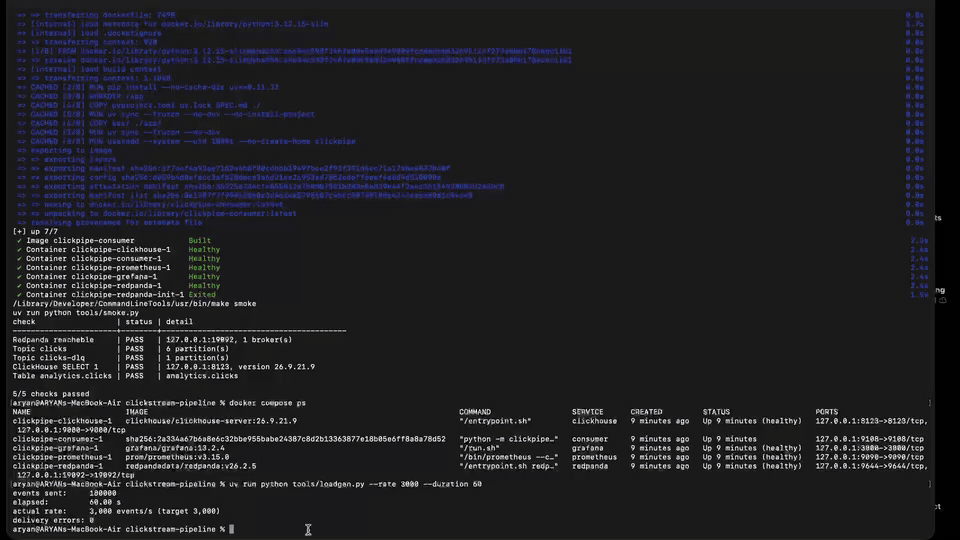Click 'Up 9 minutes' status of consumer service
The image size is (960, 540).
(730, 439)
